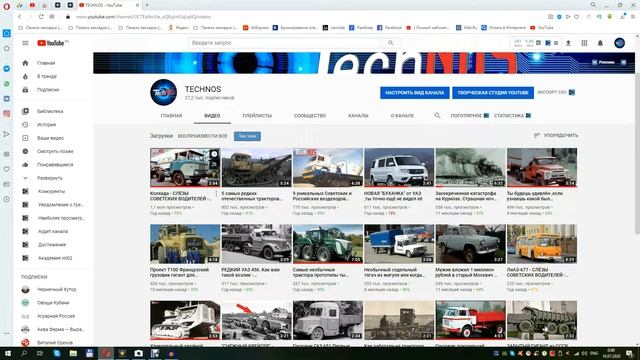Open the Windows Start button

(x=7, y=353)
